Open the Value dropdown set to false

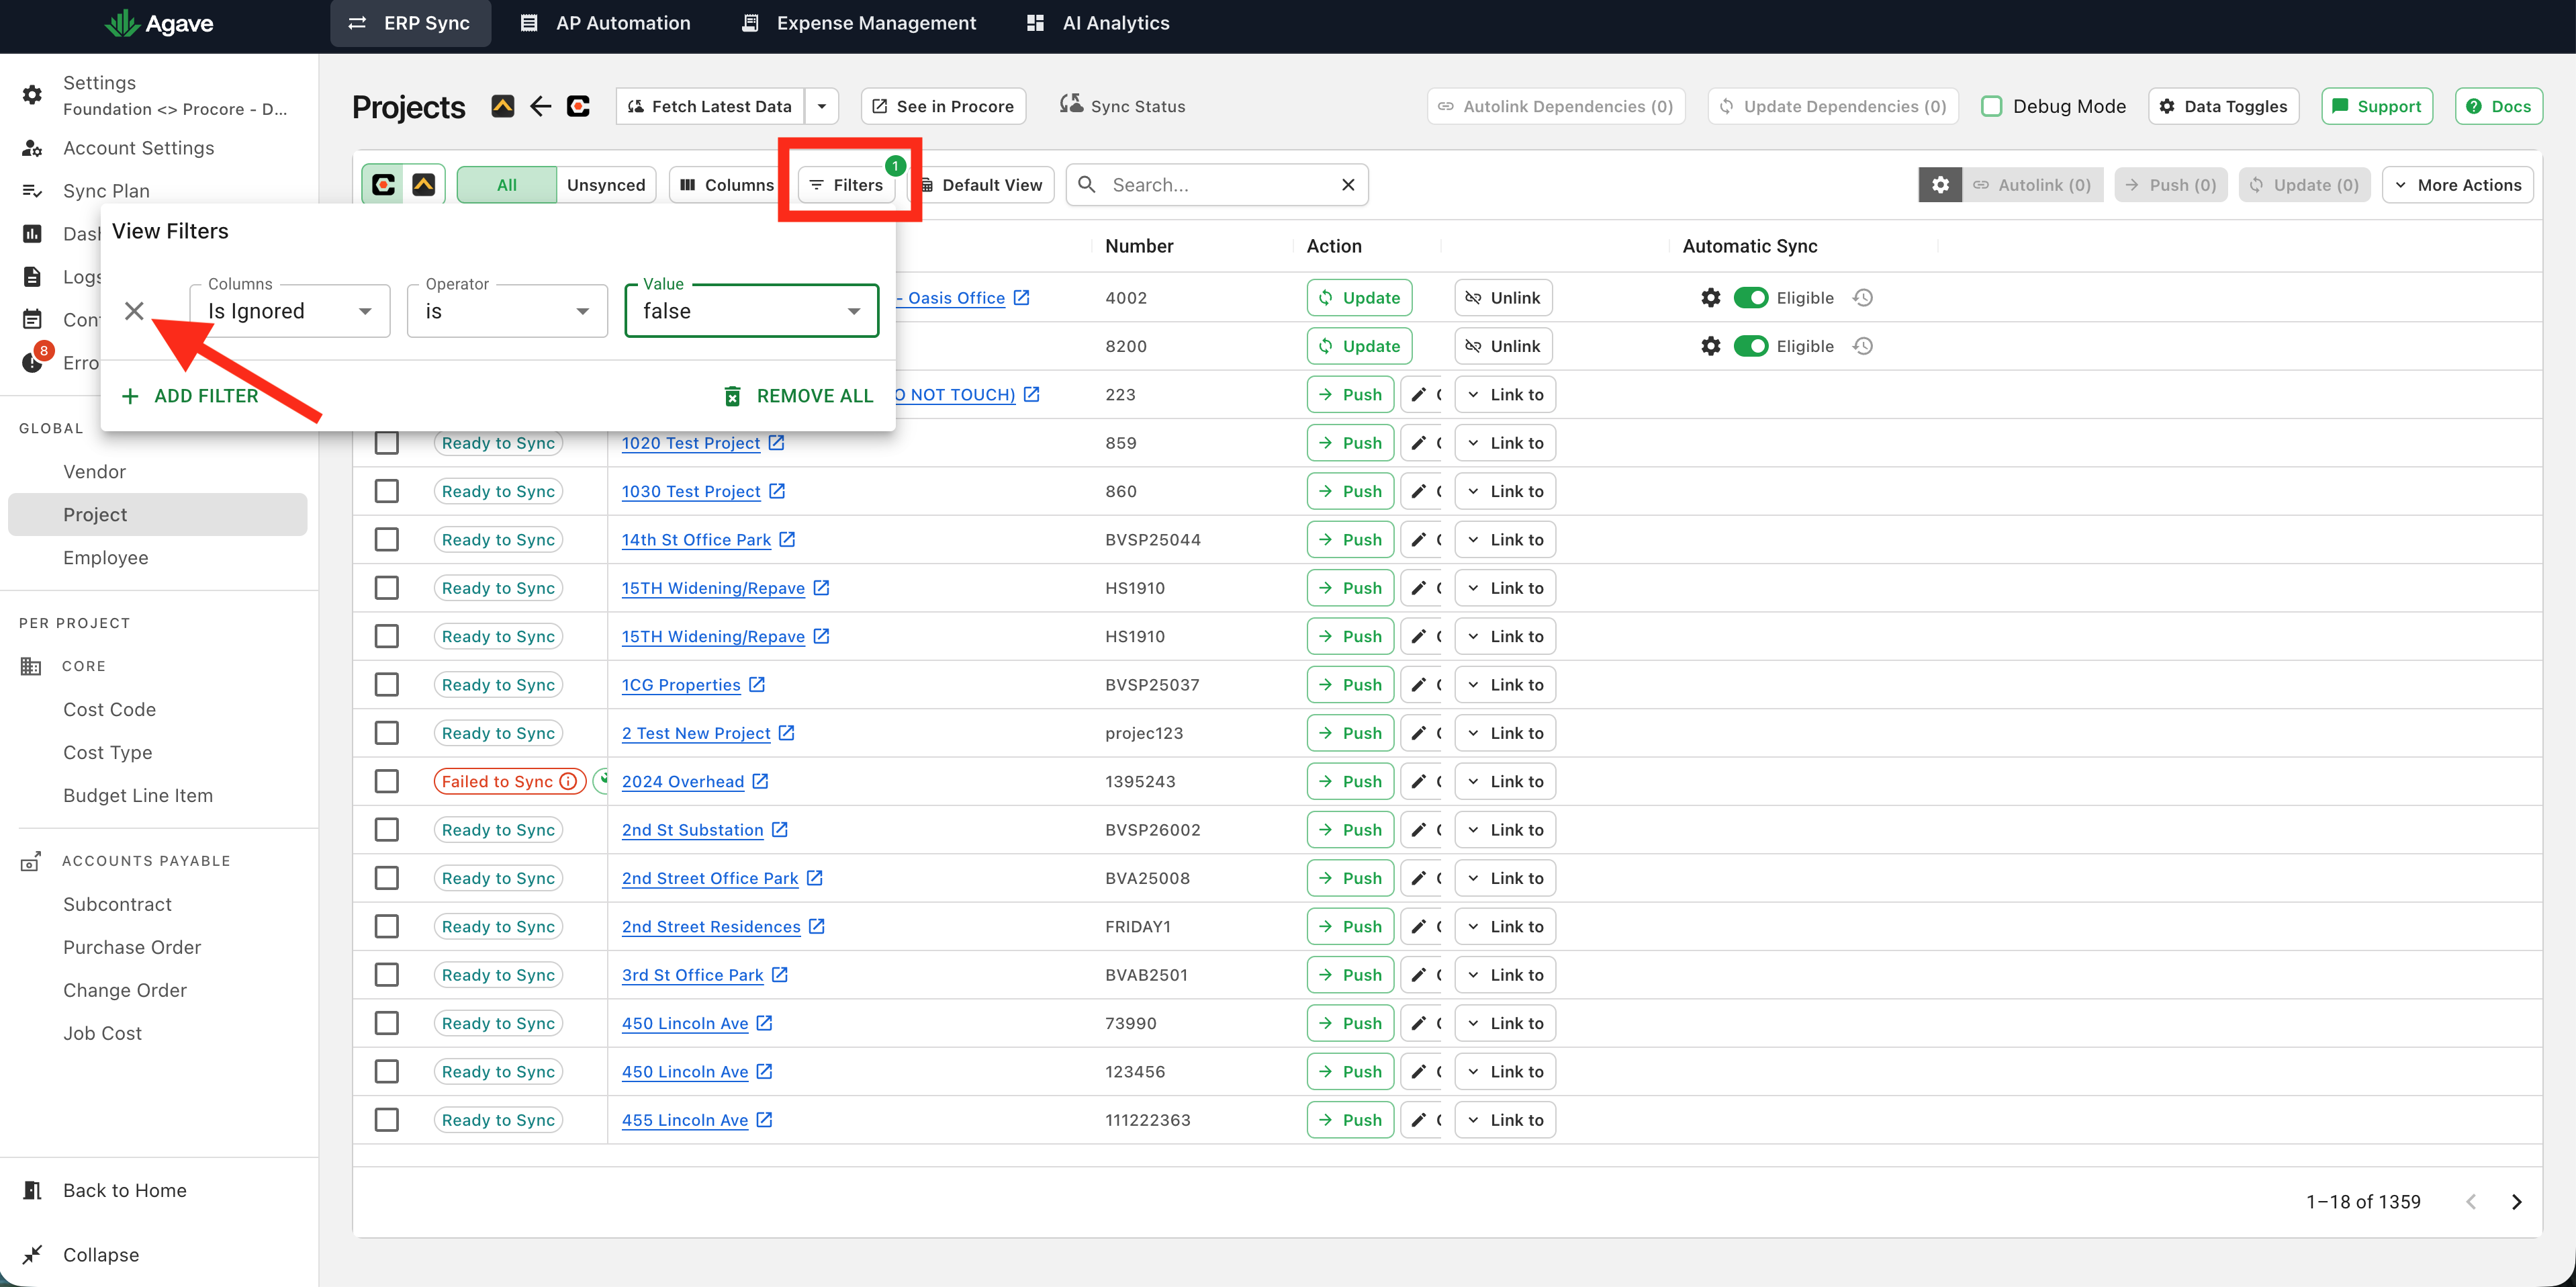pos(751,311)
